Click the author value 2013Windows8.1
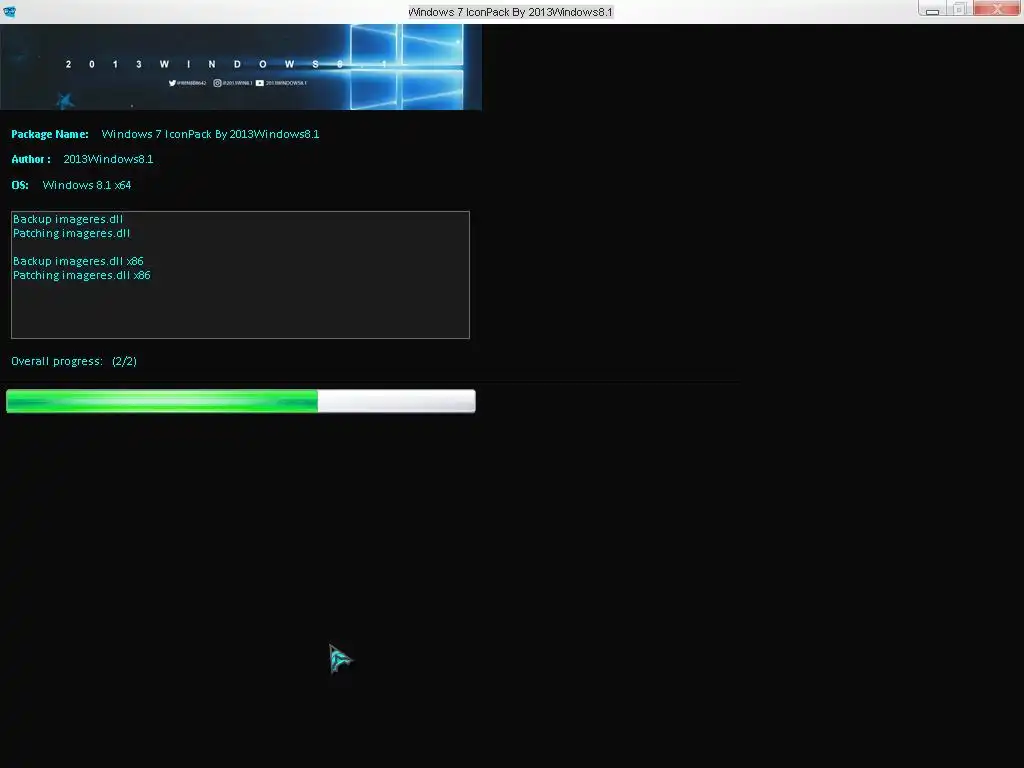The height and width of the screenshot is (768, 1024). pyautogui.click(x=108, y=159)
